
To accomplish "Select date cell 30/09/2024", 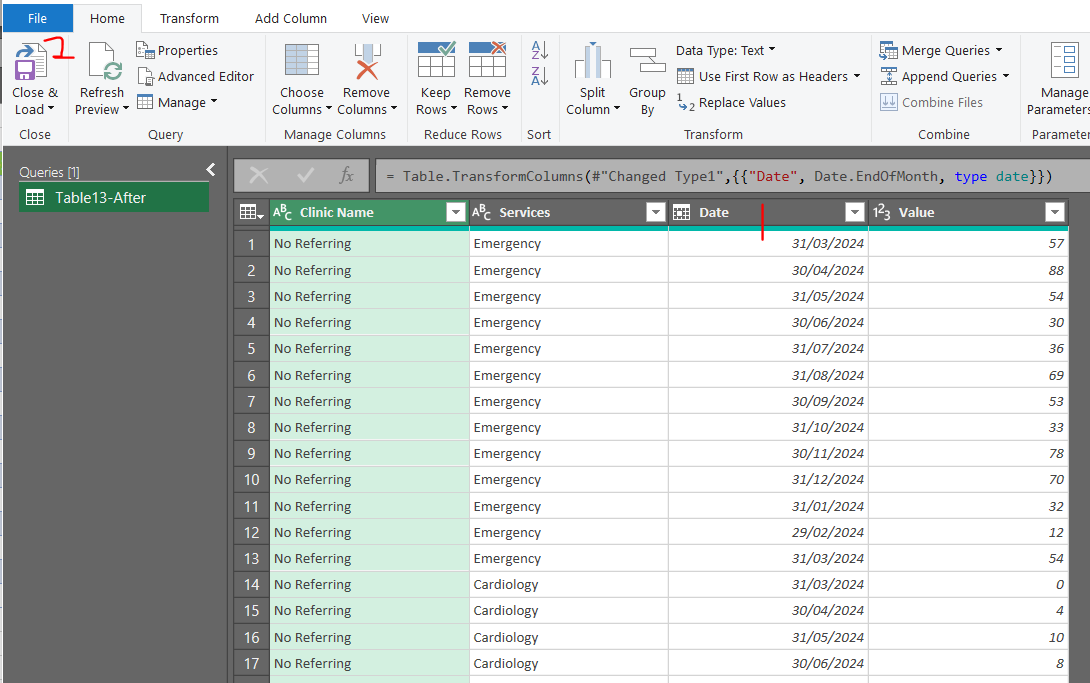I will click(x=768, y=401).
